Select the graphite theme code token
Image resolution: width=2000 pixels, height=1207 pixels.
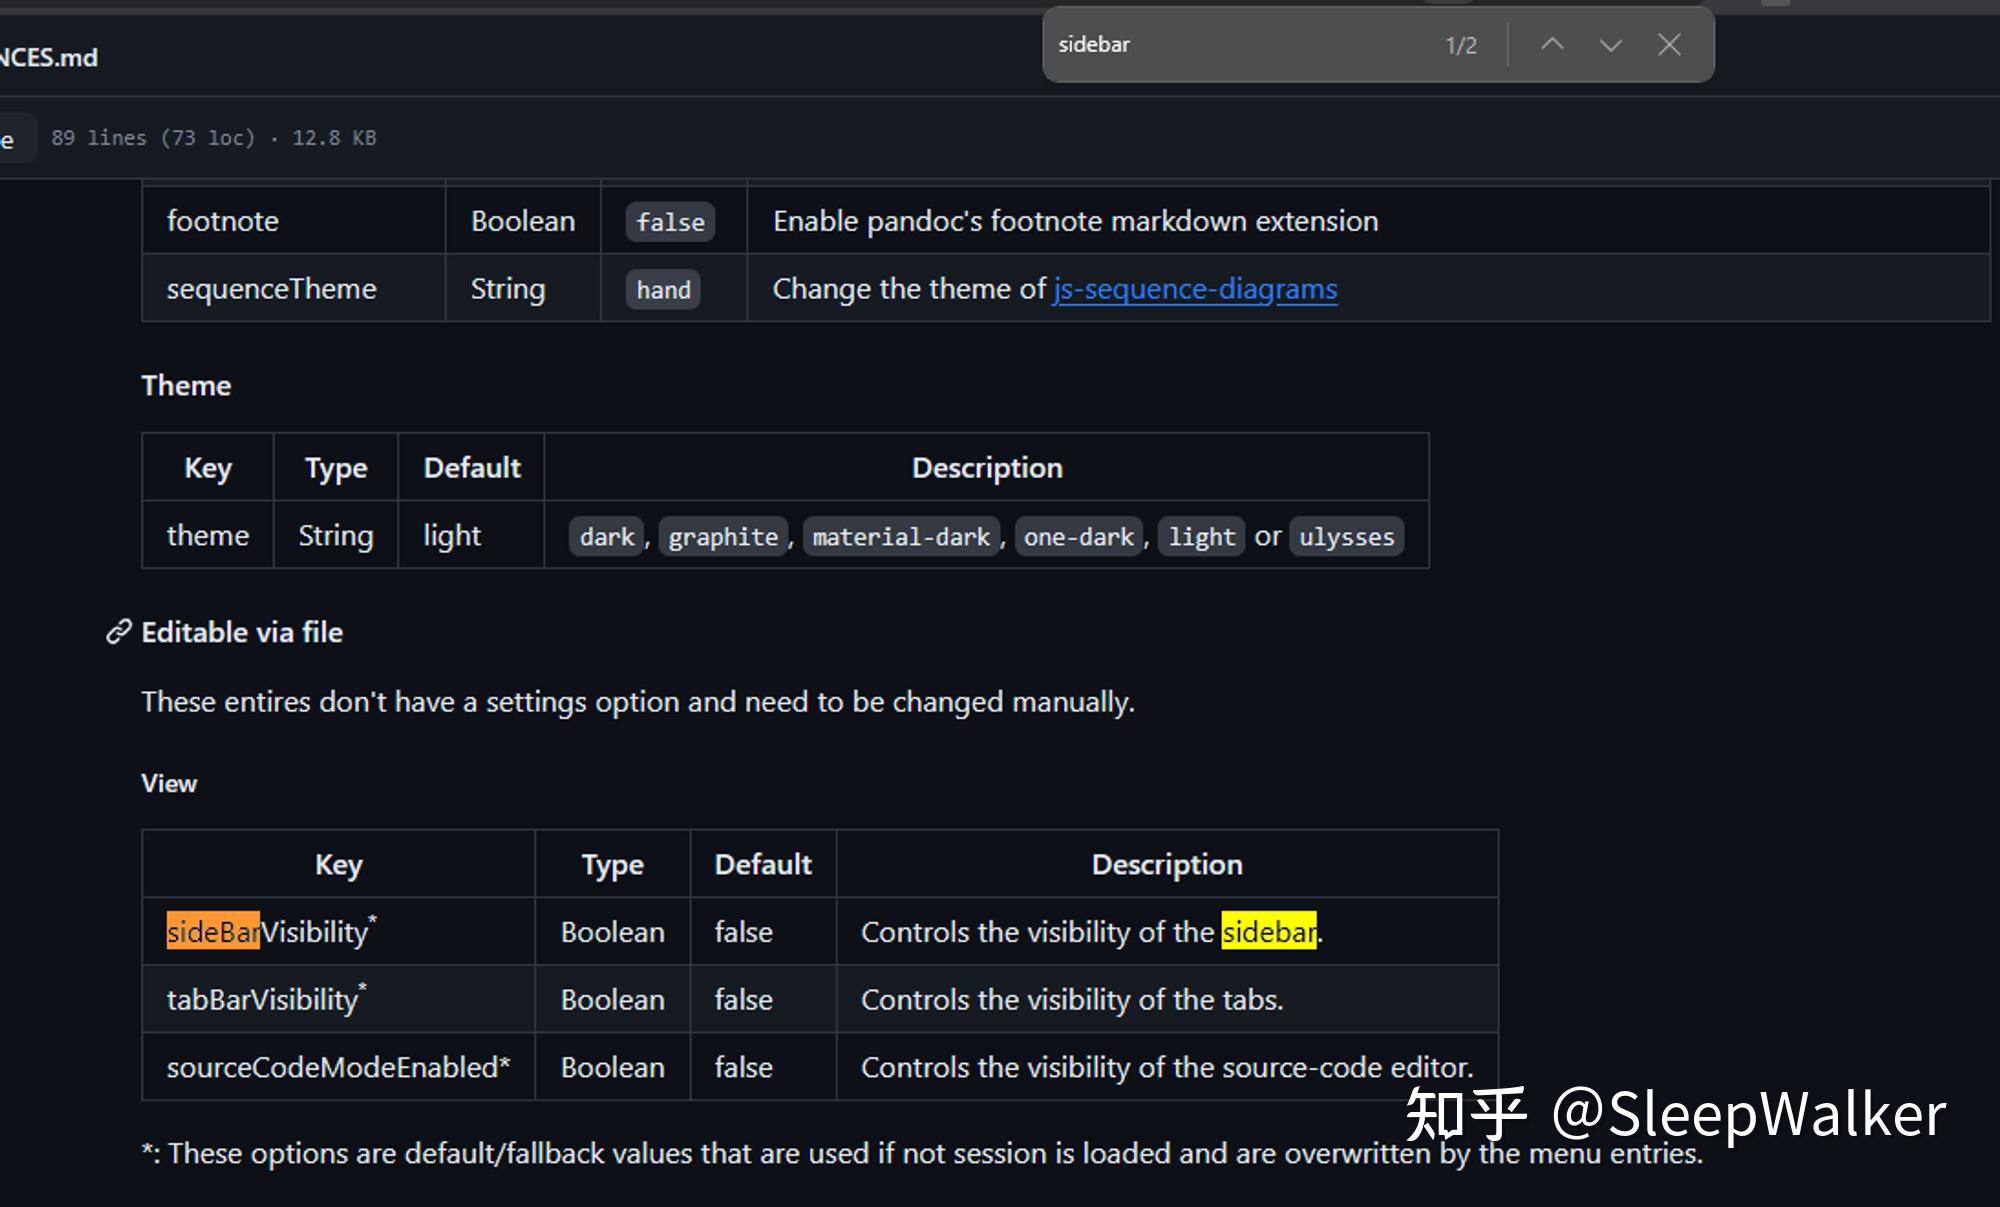click(x=723, y=536)
